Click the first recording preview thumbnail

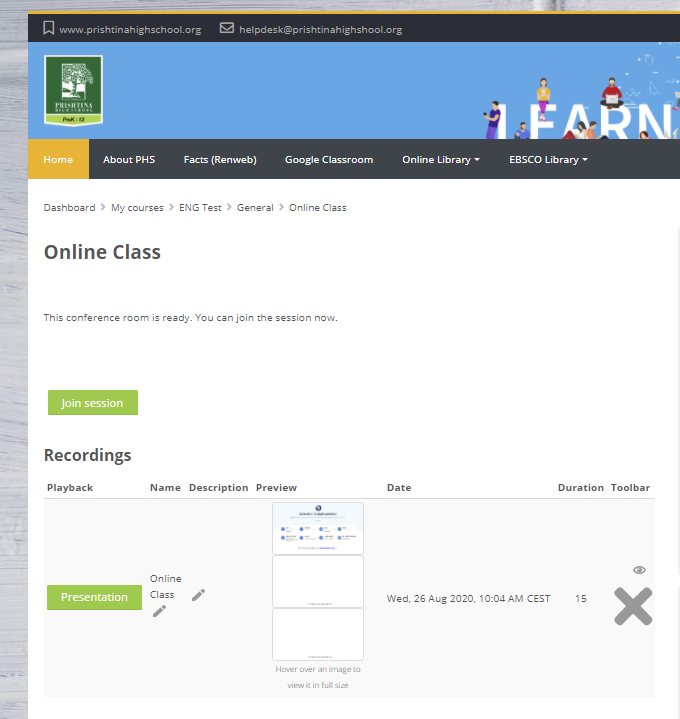[x=318, y=528]
